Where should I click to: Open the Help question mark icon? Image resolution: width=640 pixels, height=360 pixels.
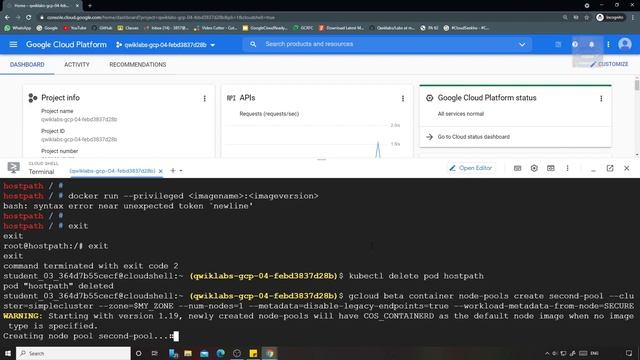575,44
